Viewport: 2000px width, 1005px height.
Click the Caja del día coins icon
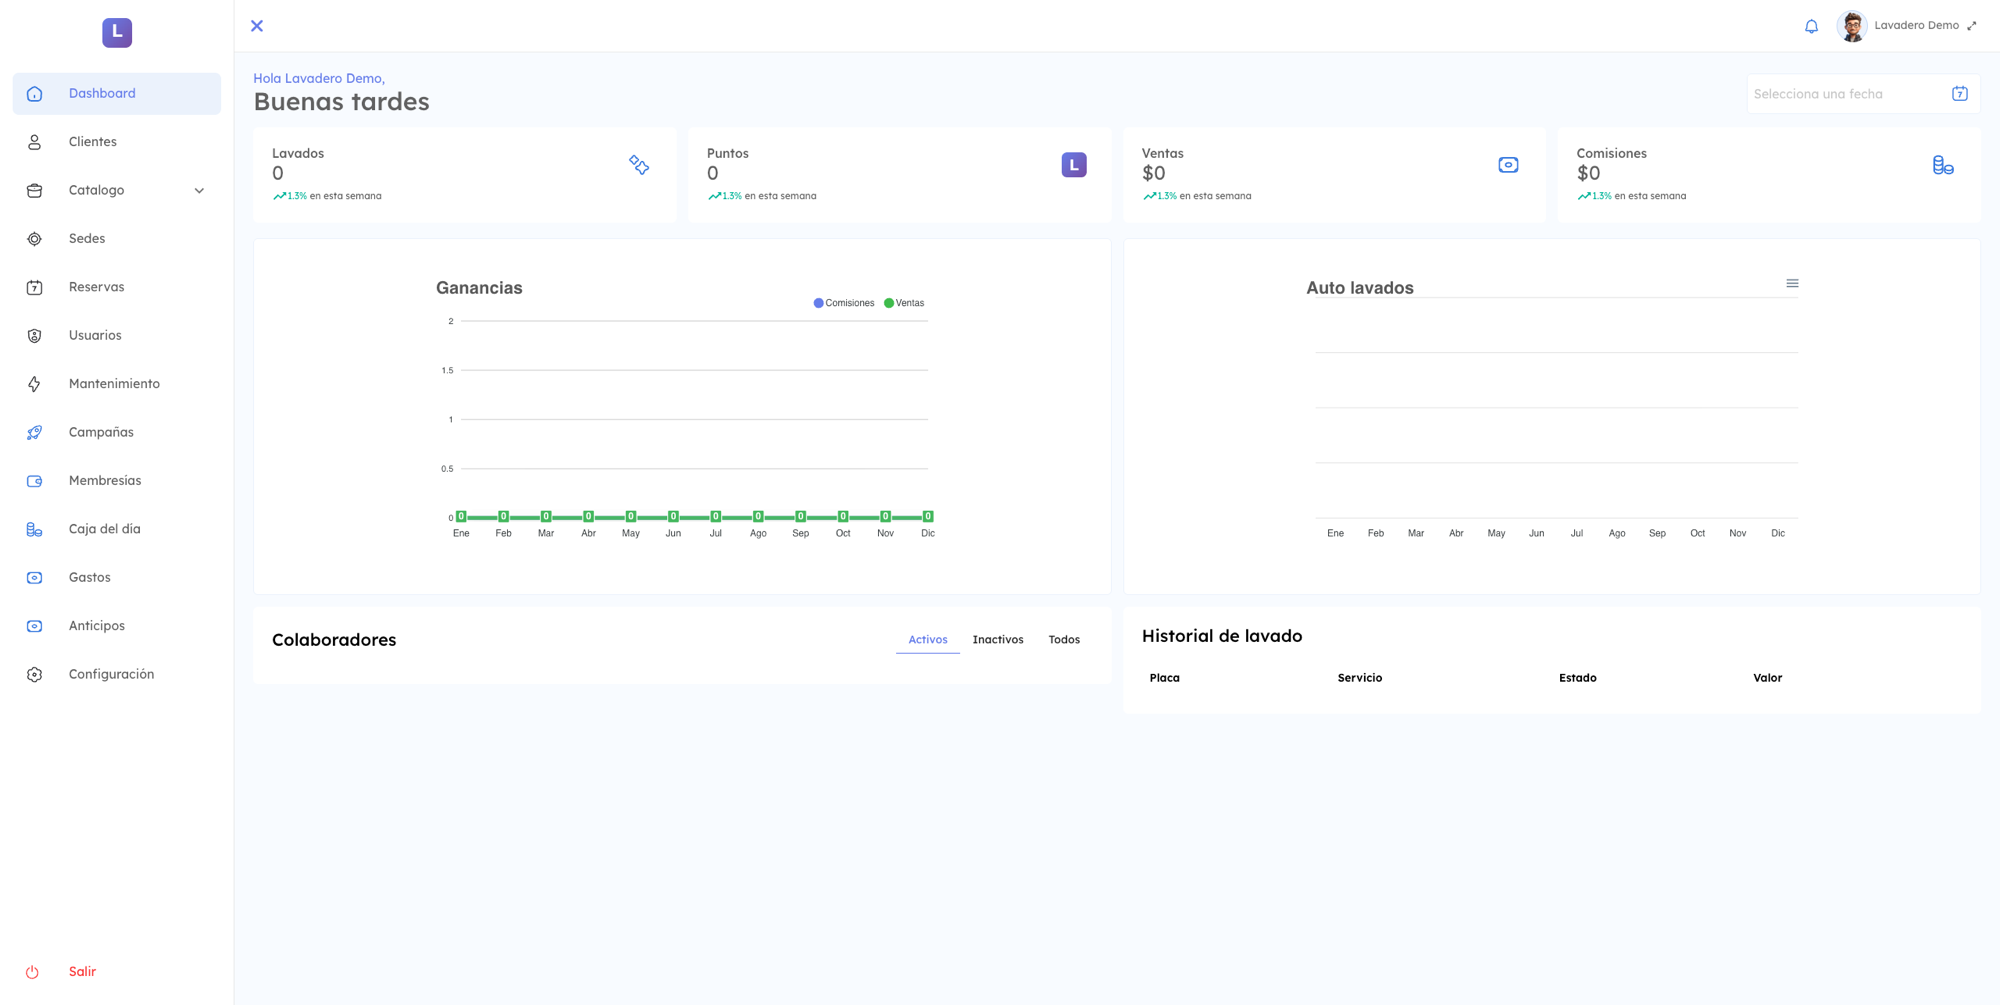34,529
